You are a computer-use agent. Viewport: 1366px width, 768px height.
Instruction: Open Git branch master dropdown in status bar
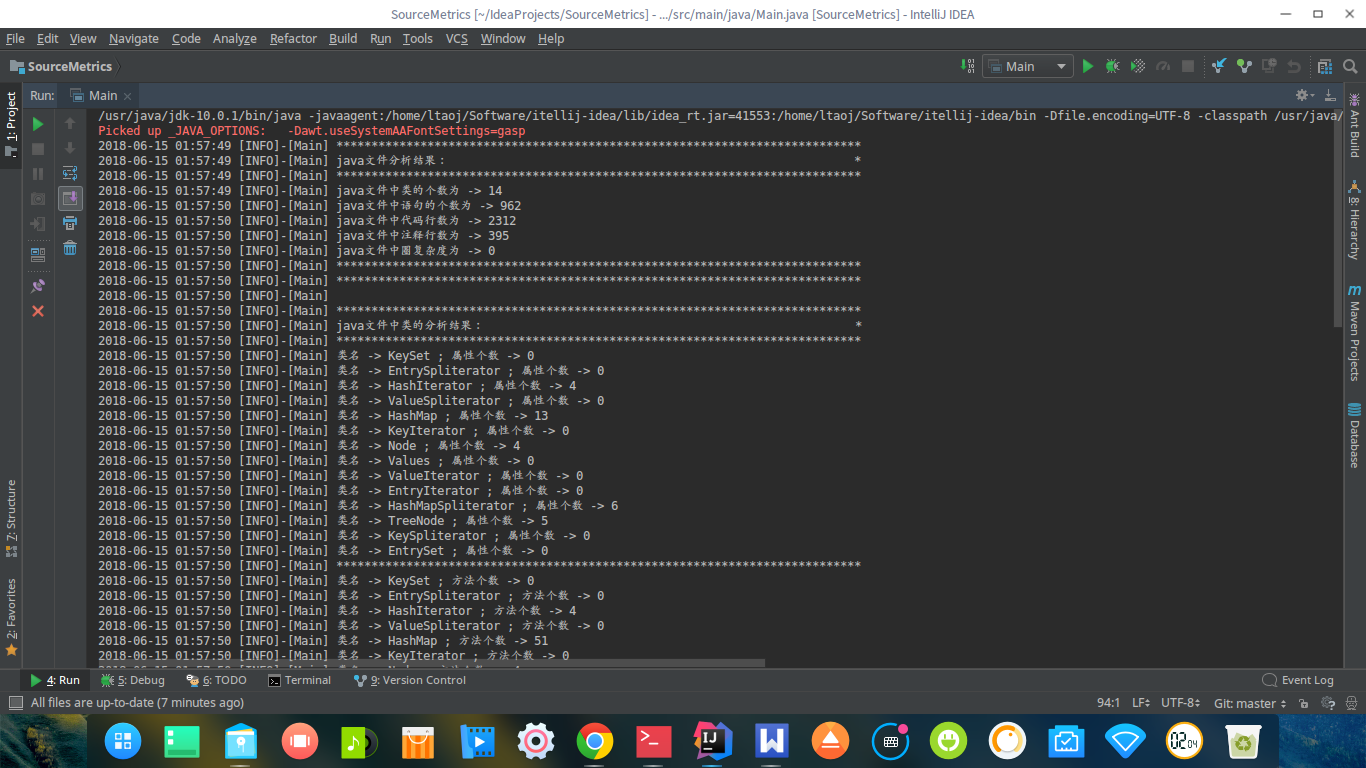pyautogui.click(x=1250, y=703)
